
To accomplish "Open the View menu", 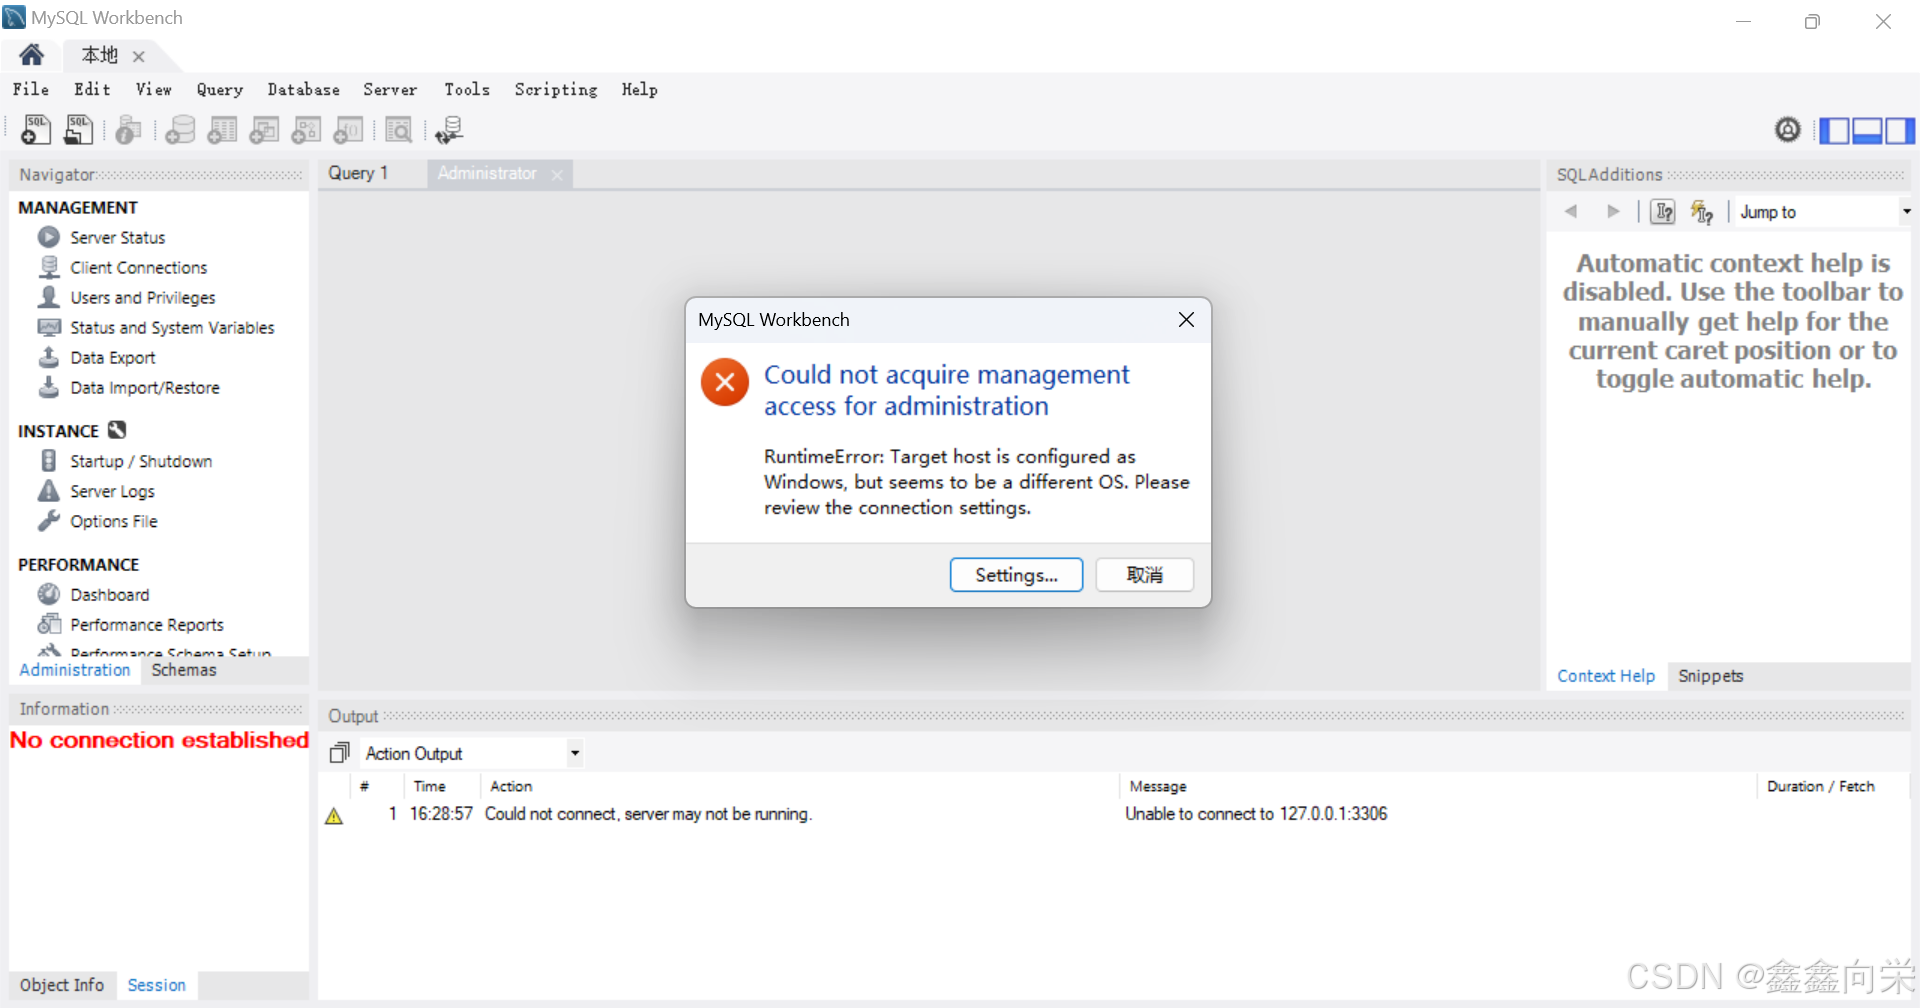I will (154, 89).
